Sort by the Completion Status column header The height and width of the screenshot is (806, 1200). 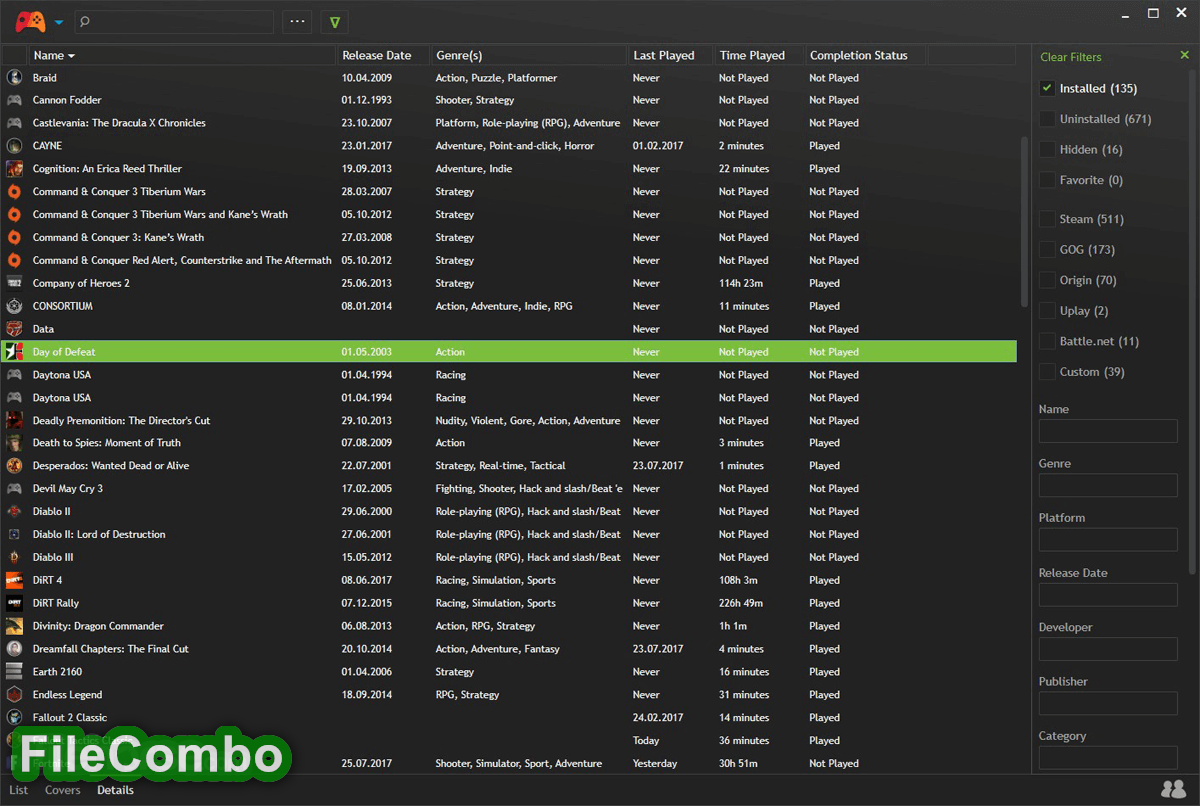[865, 55]
